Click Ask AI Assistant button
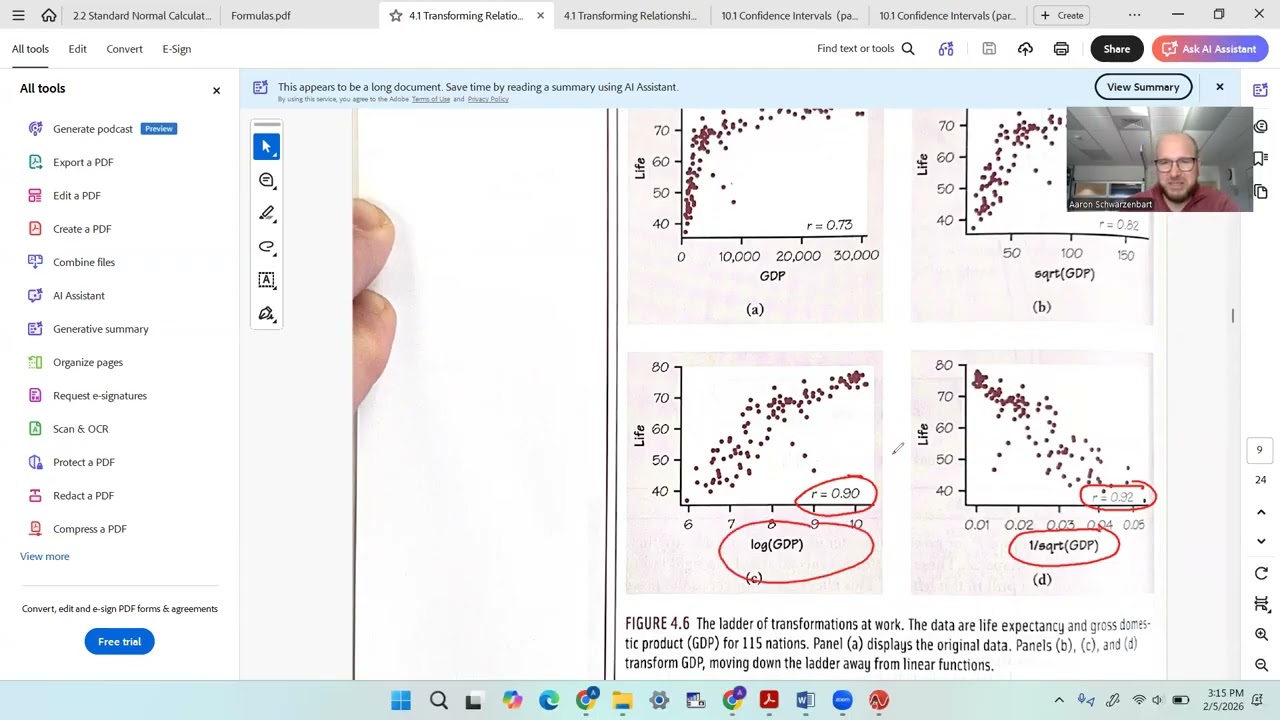 click(x=1210, y=48)
